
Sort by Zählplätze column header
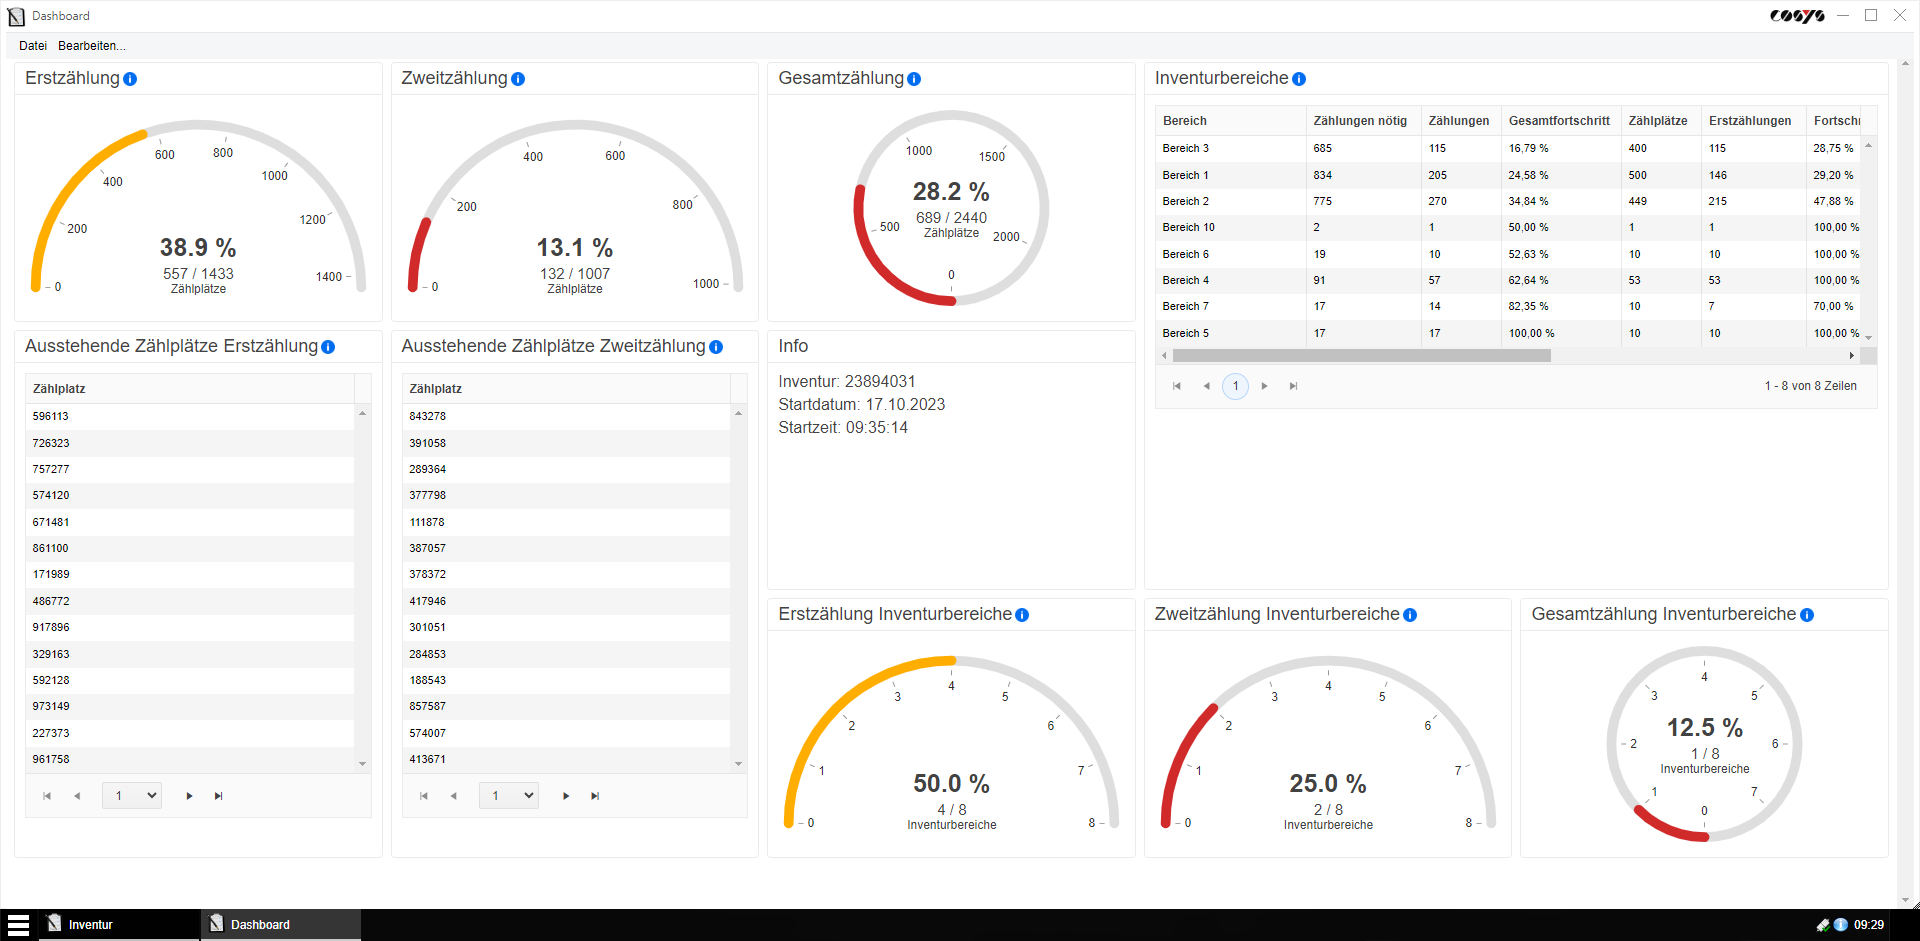coord(1661,121)
